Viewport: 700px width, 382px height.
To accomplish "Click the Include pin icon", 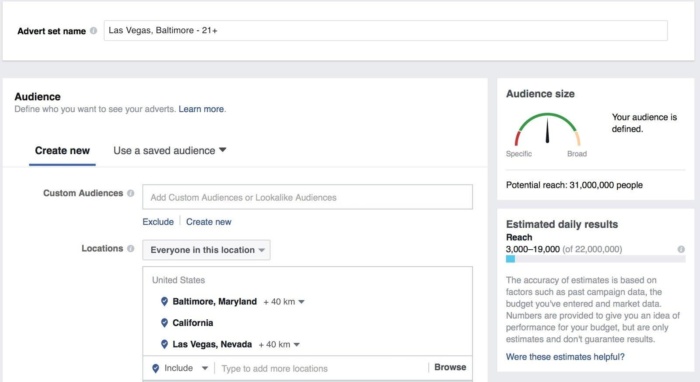I will click(155, 368).
